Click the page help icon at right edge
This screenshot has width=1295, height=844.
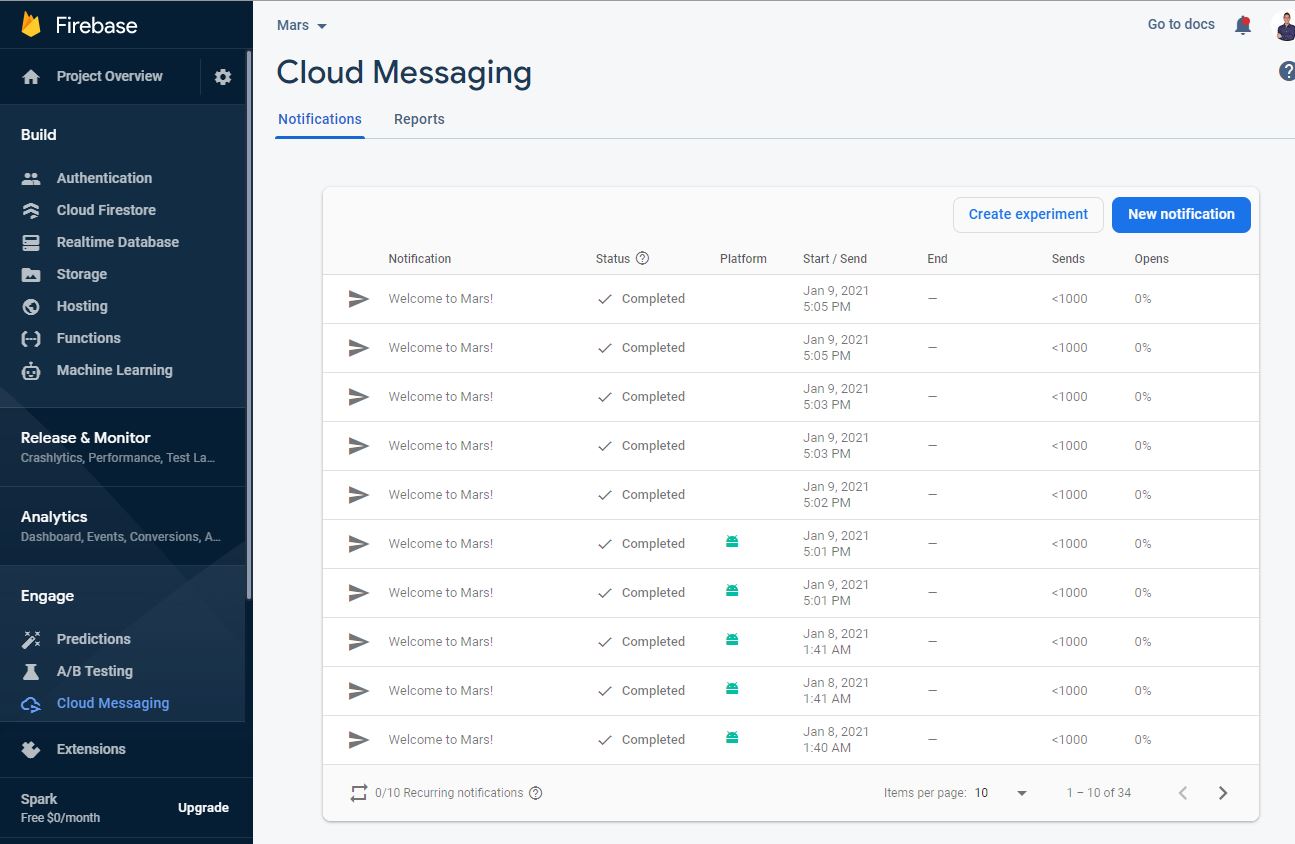[1287, 71]
